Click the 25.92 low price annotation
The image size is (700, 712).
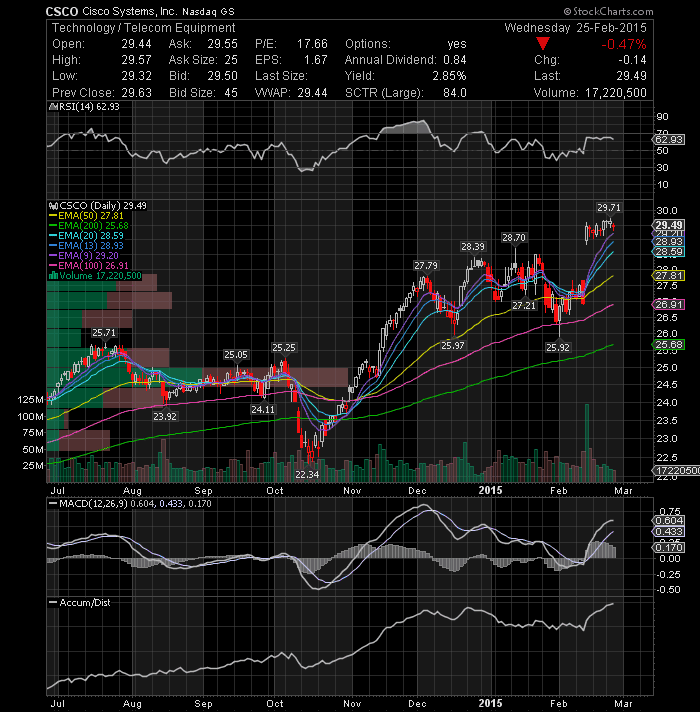558,348
